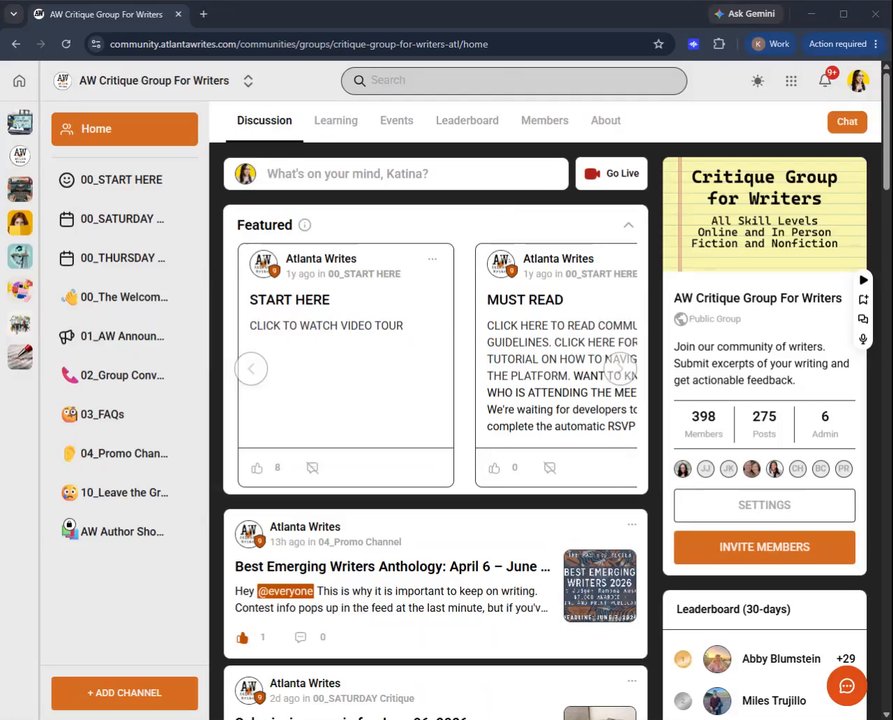Like the START HERE featured post
The image size is (893, 720).
tap(257, 468)
